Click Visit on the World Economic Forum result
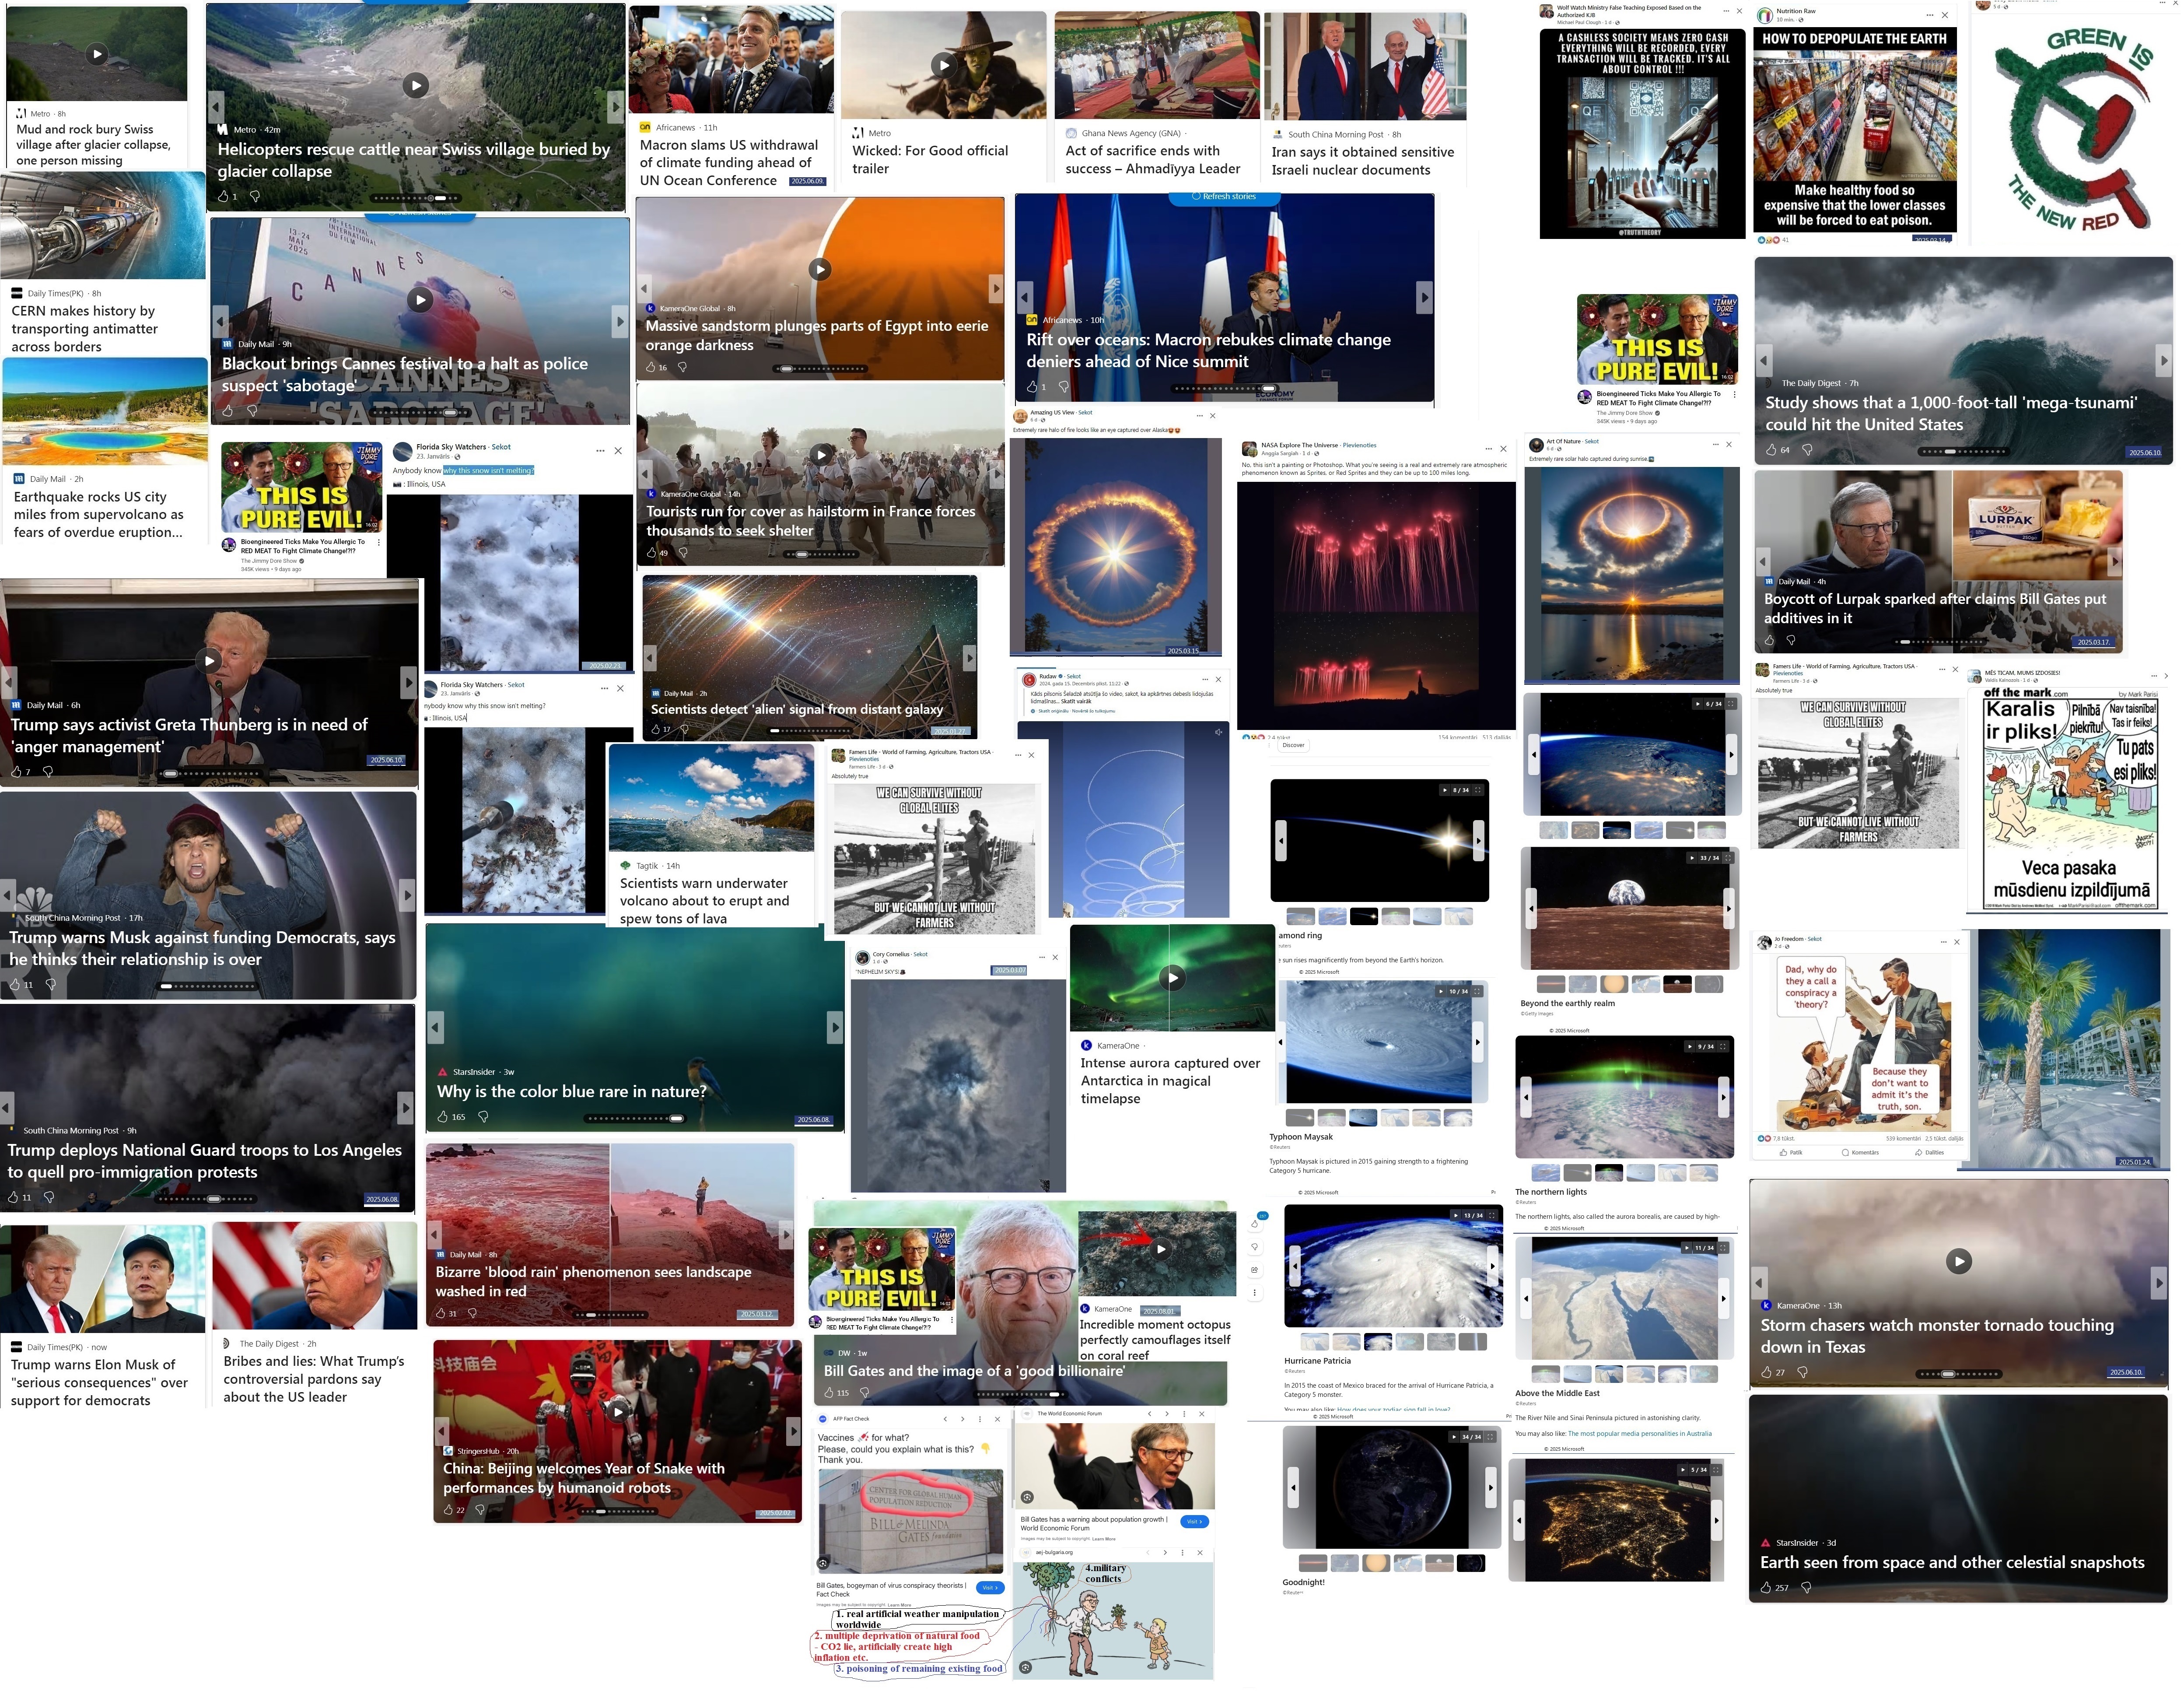The height and width of the screenshot is (1705, 2184). click(x=1194, y=1521)
